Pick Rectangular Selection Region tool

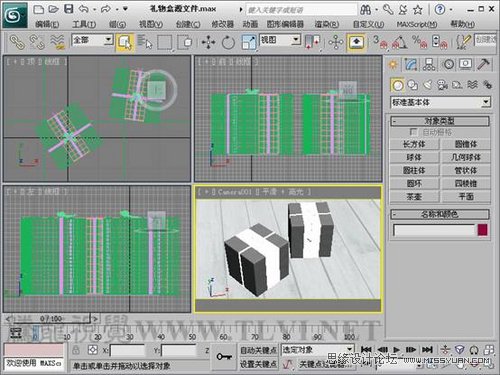tap(165, 42)
